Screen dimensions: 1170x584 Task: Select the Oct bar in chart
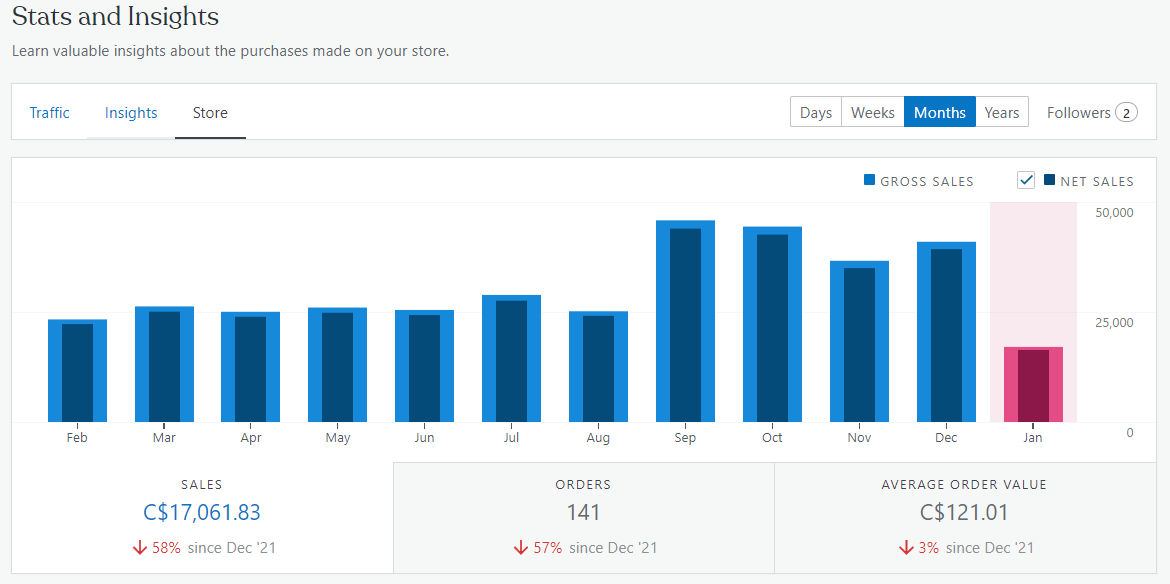[772, 324]
